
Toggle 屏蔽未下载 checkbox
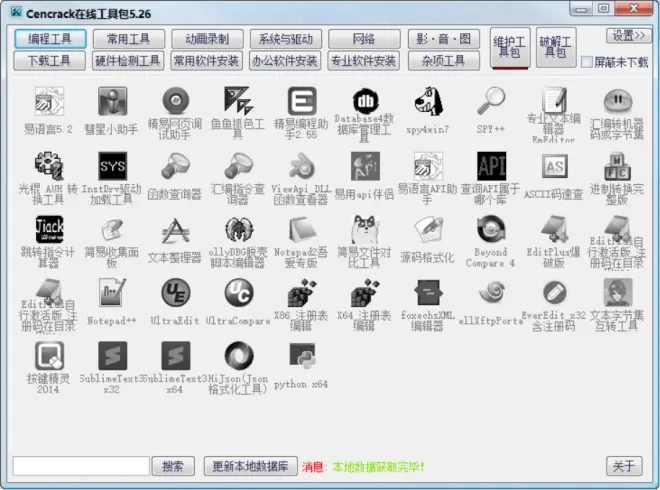pos(587,62)
